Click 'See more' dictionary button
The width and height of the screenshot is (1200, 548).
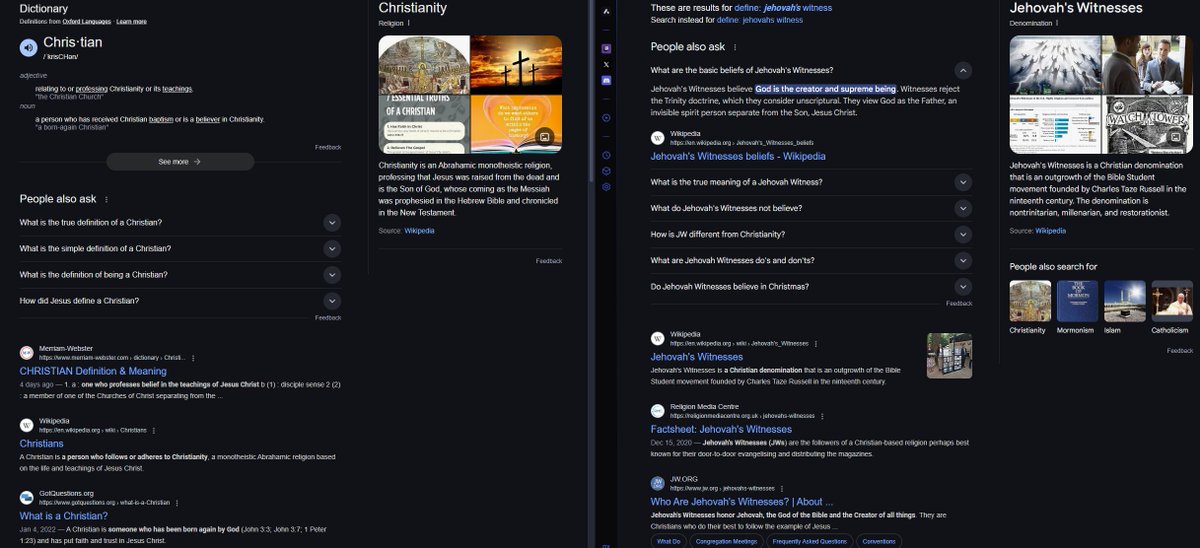click(180, 161)
